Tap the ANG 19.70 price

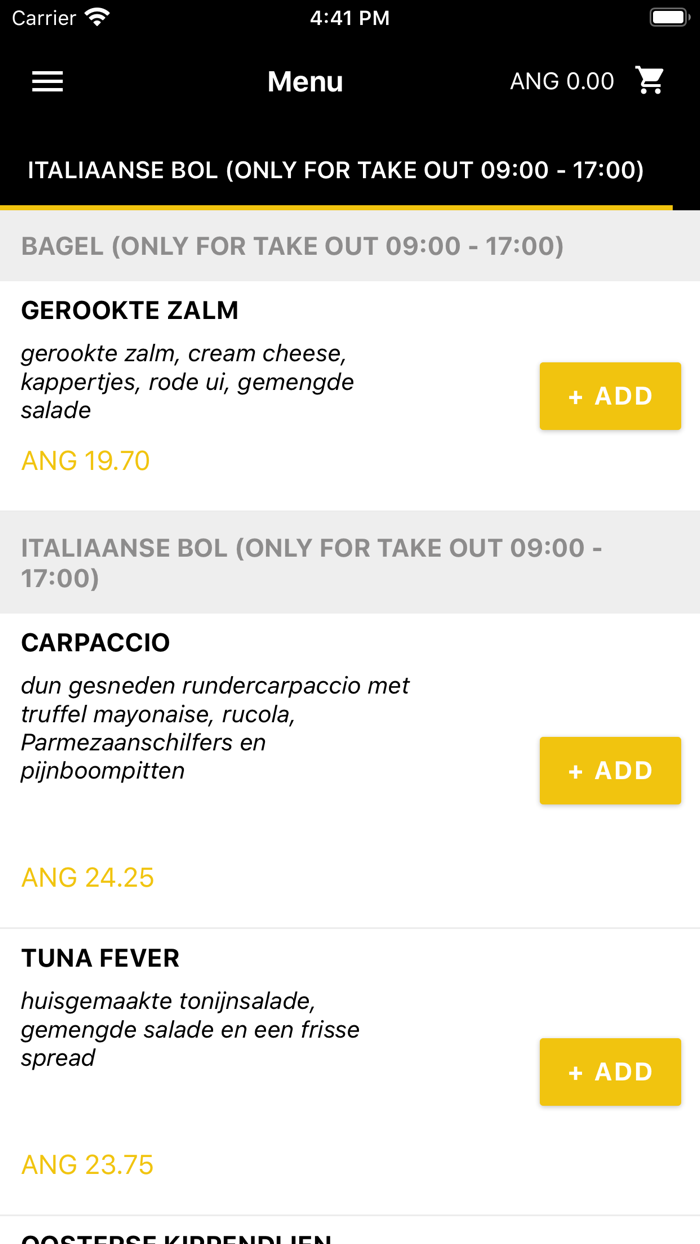85,461
